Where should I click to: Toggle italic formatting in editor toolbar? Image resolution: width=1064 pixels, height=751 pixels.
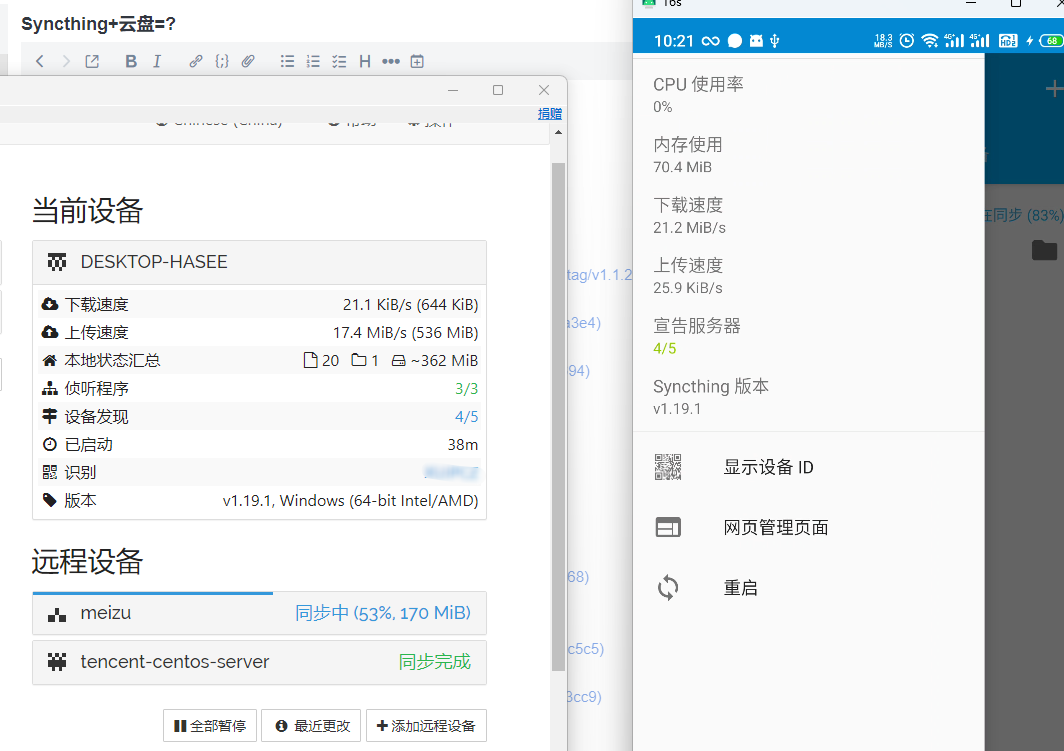157,62
